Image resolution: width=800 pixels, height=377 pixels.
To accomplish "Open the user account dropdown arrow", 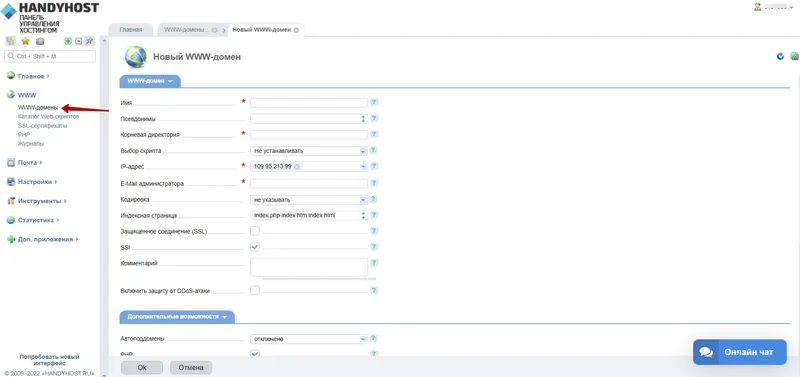I will click(792, 7).
